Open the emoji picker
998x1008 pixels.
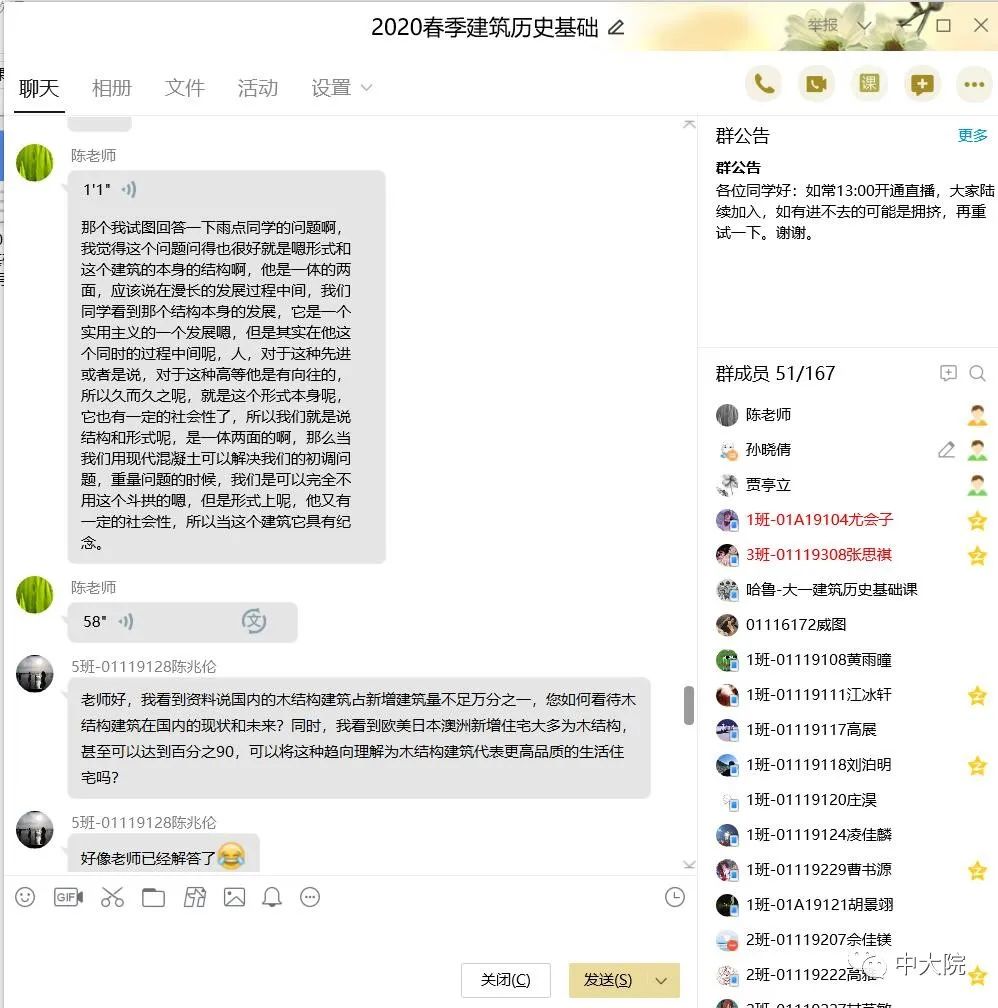coord(25,897)
